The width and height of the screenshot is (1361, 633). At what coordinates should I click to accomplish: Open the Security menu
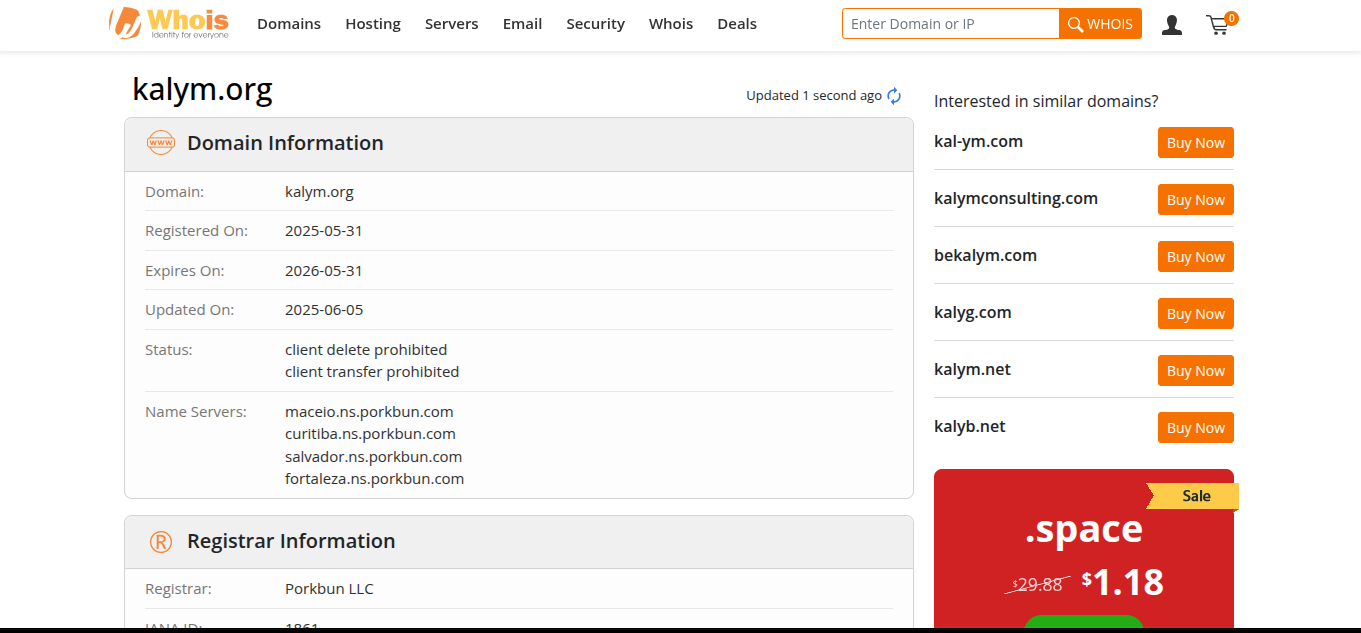(595, 24)
